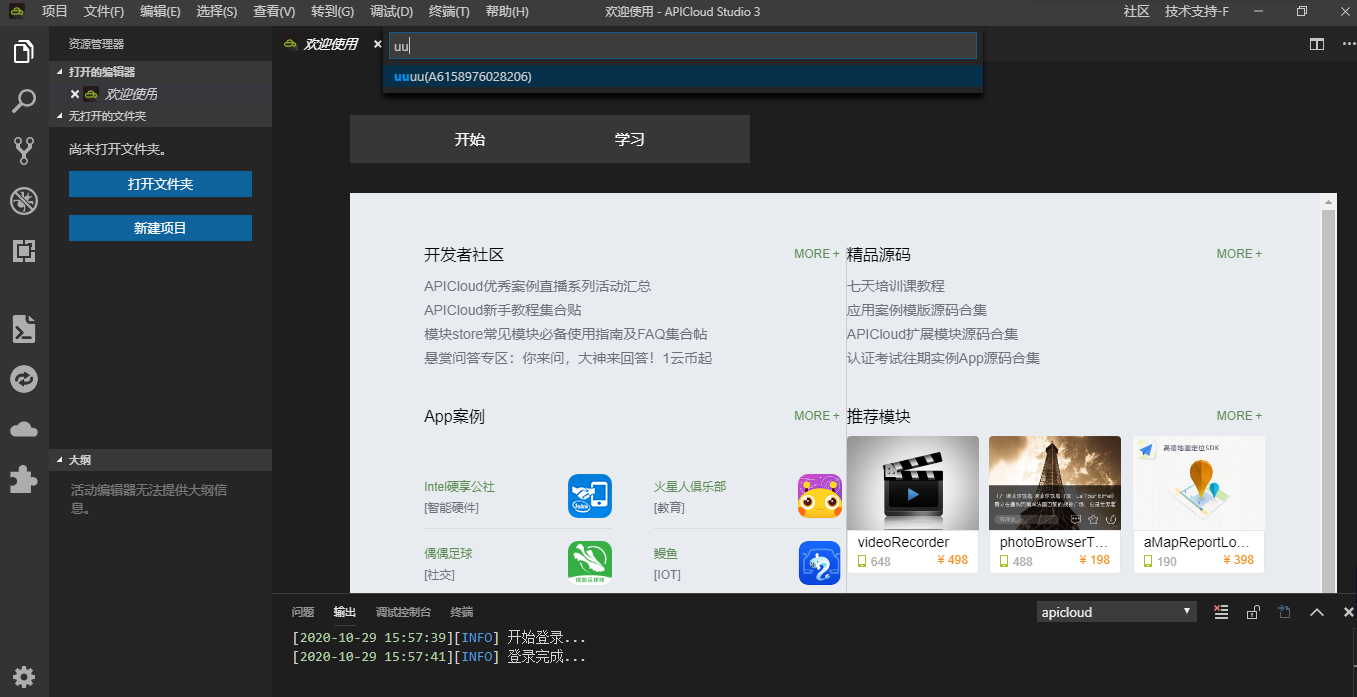Open the settings gear at bottom left
This screenshot has height=697, width=1357.
[24, 676]
